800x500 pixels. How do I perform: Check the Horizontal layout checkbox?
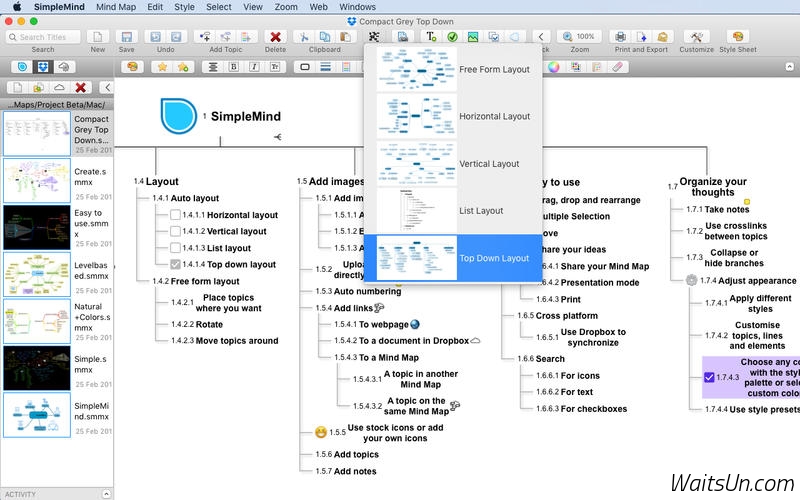click(x=175, y=215)
